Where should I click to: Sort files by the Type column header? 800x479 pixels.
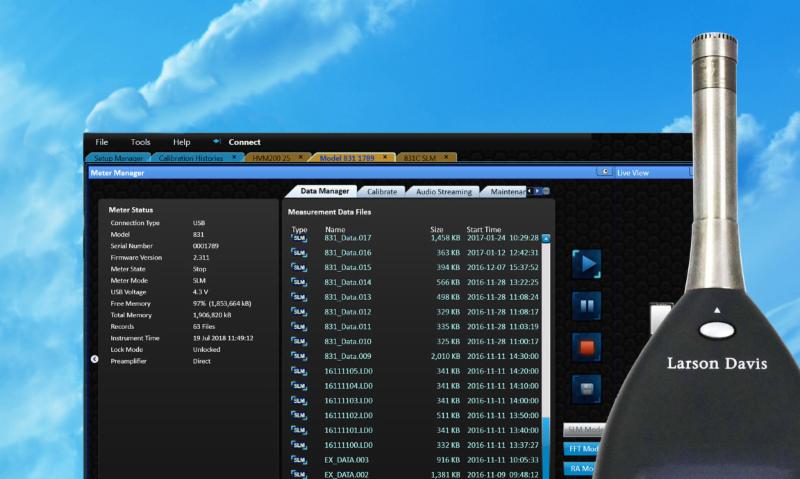(x=299, y=230)
